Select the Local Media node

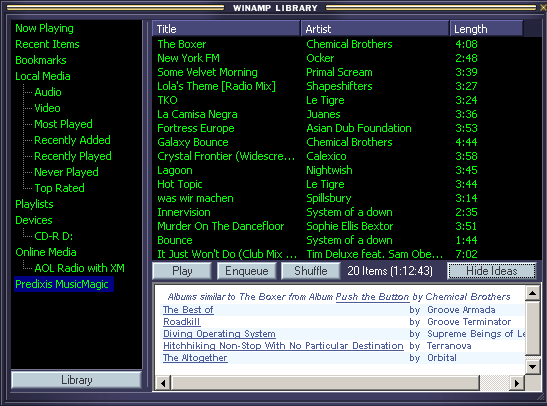(43, 76)
